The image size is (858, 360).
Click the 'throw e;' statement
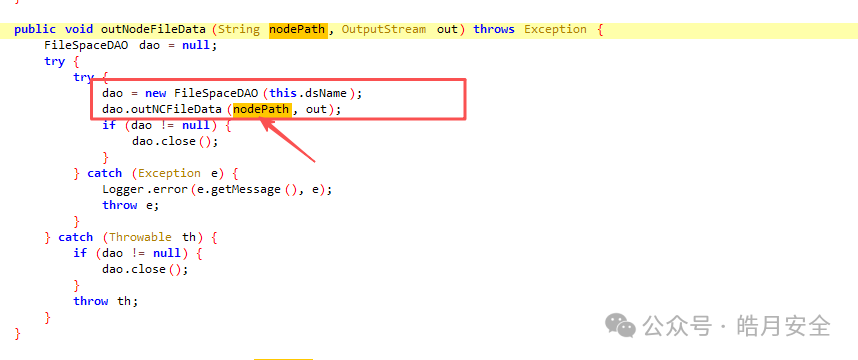click(x=130, y=205)
